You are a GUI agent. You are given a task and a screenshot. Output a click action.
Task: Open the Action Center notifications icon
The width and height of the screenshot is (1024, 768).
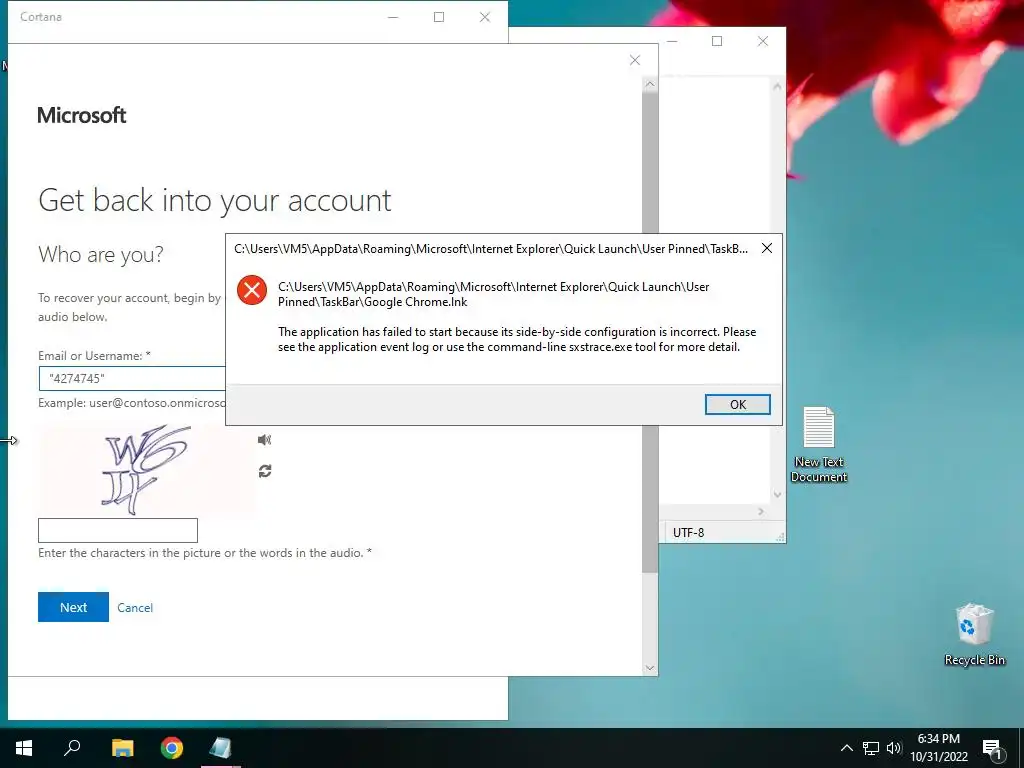coord(991,748)
